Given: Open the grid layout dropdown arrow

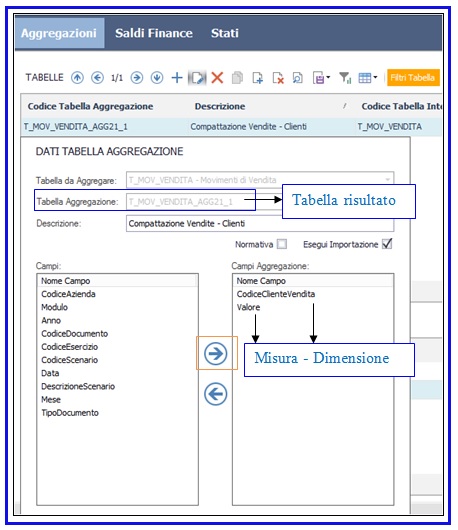Looking at the screenshot, I should pyautogui.click(x=375, y=77).
